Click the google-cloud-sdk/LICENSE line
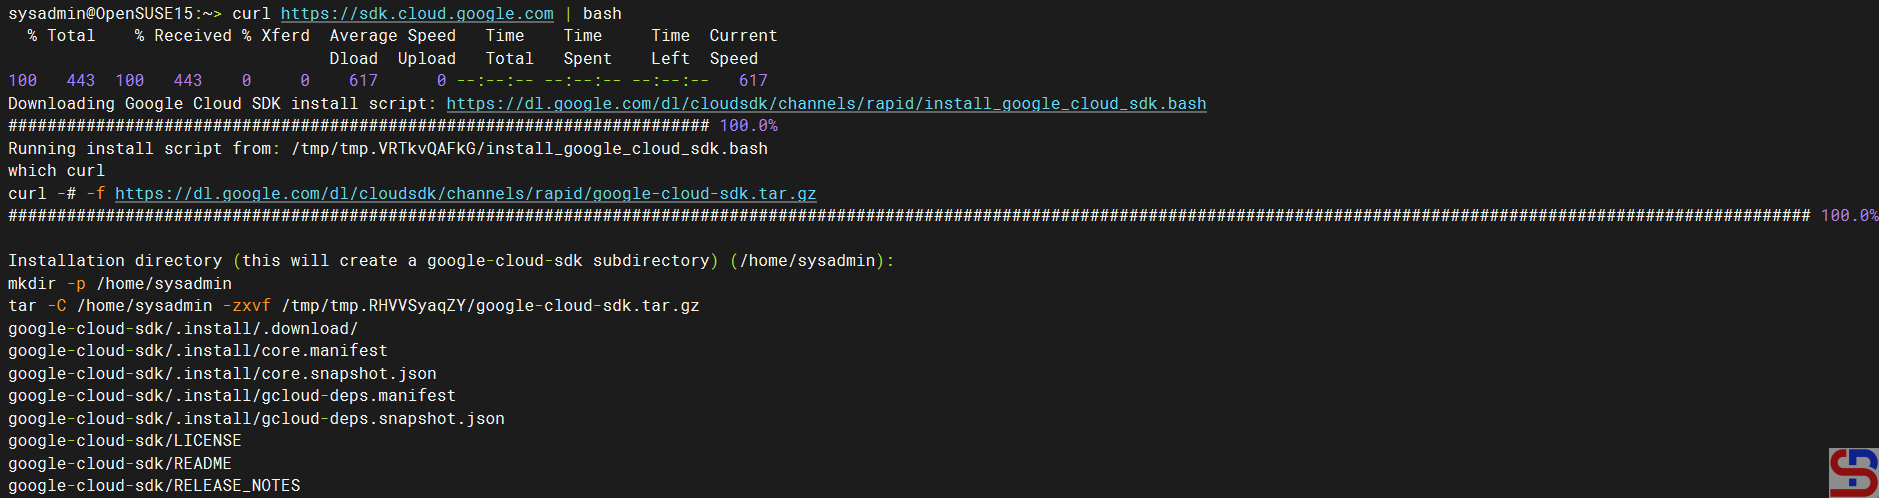Viewport: 1879px width, 498px height. coord(124,441)
